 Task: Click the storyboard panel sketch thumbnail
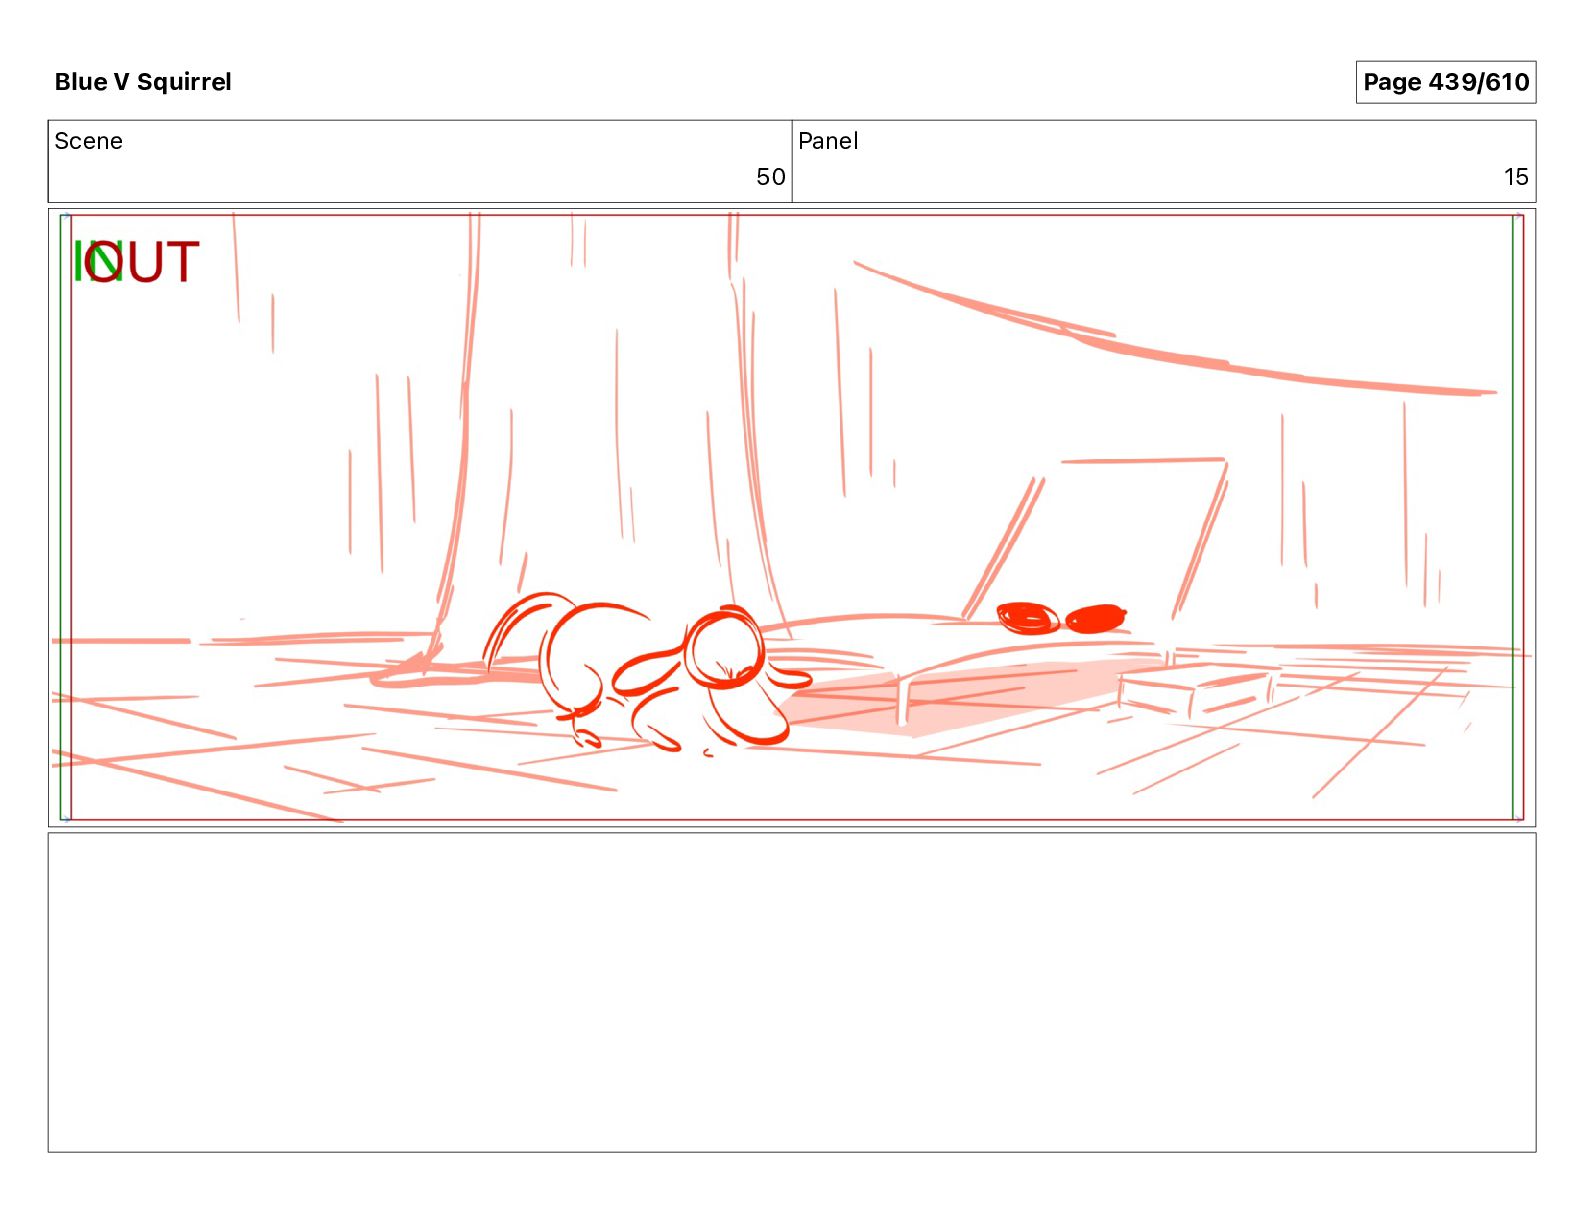[x=792, y=517]
